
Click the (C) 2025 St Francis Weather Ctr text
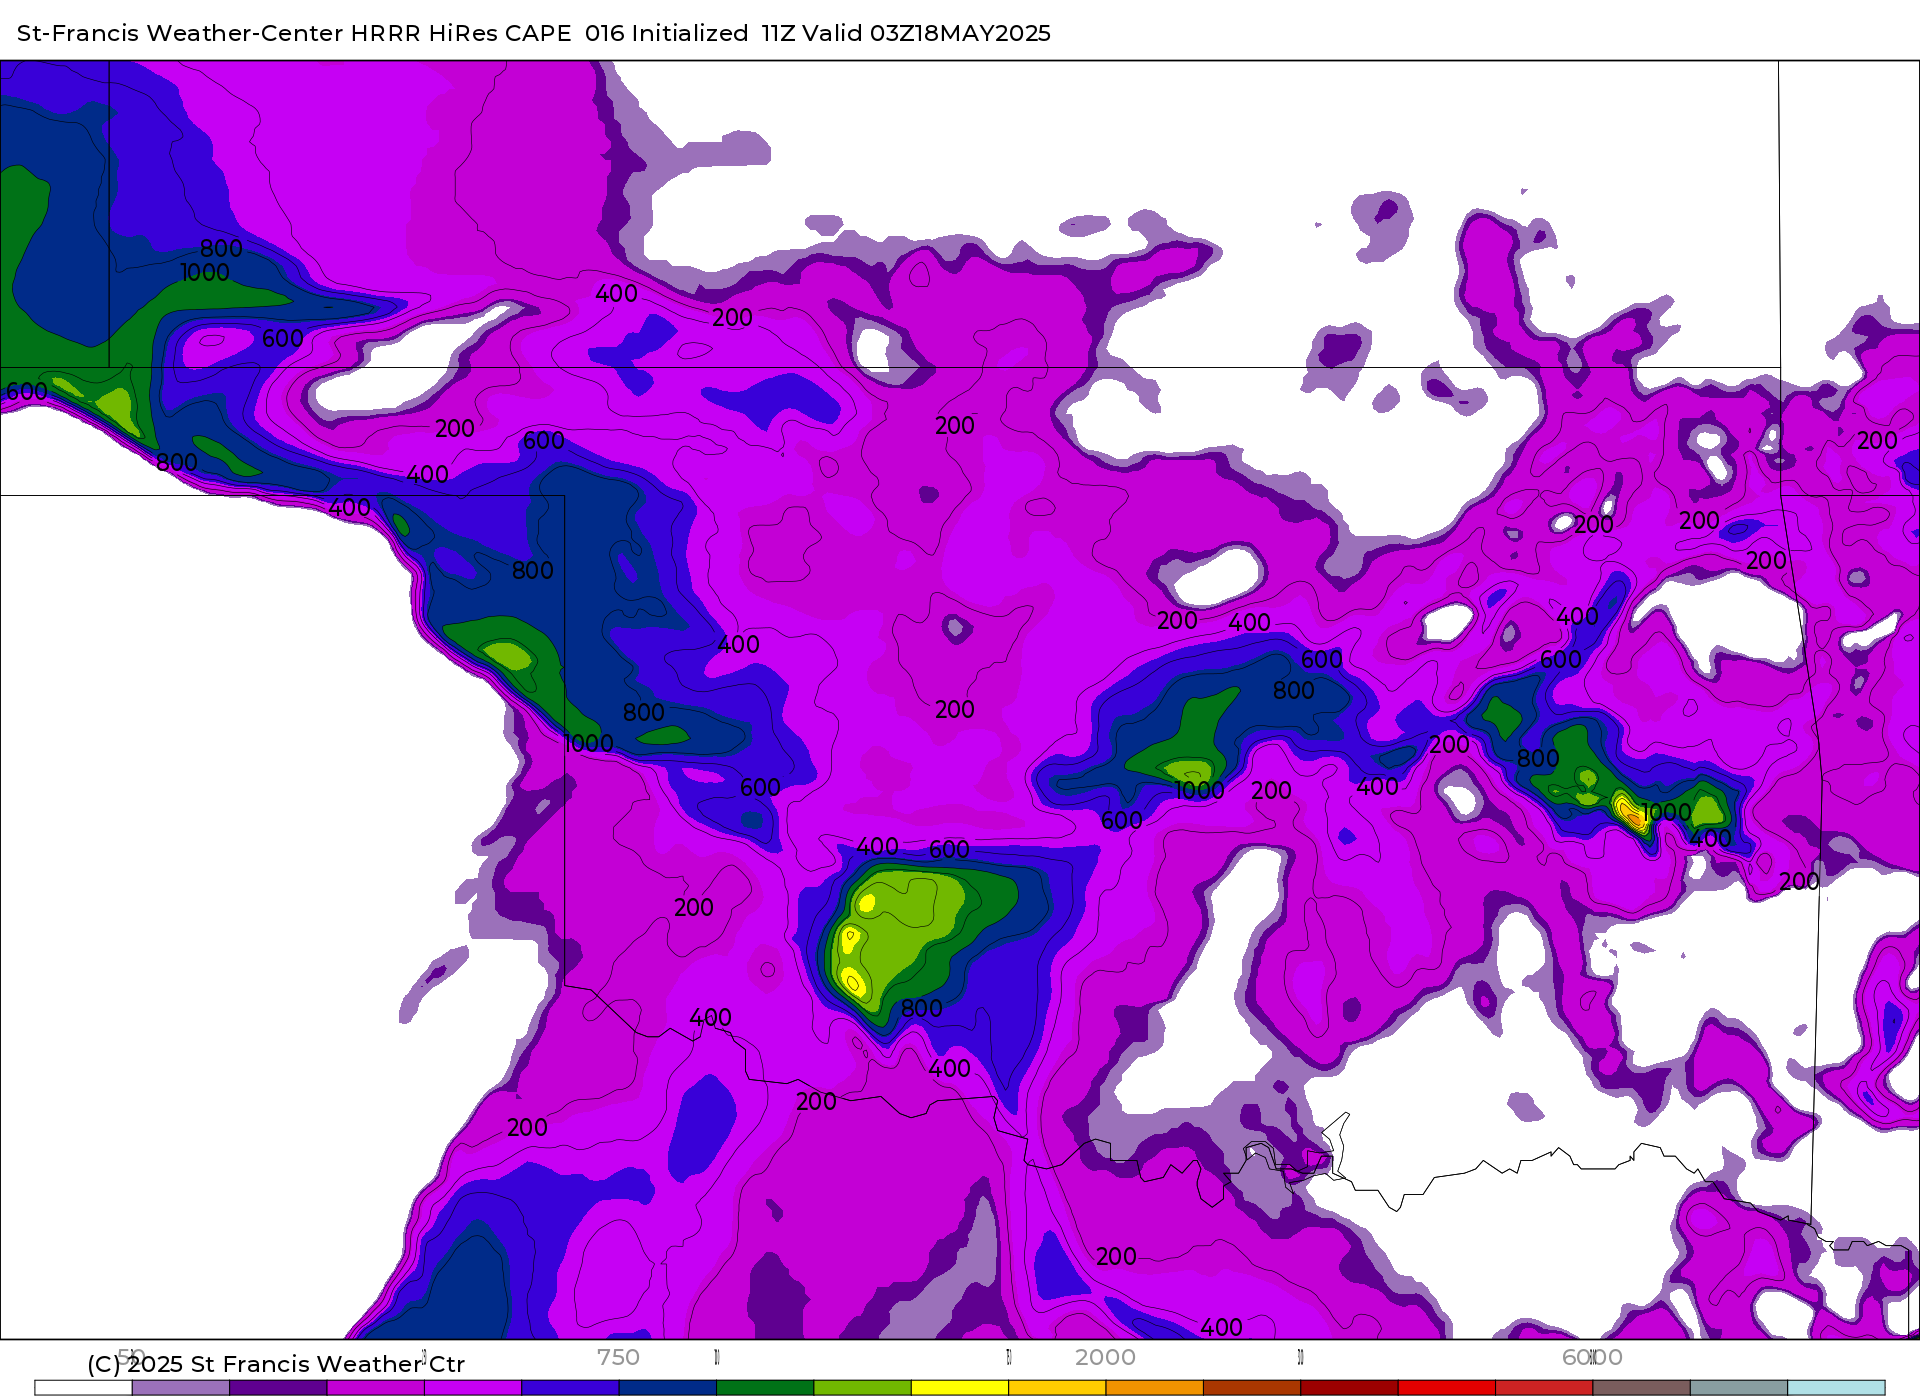point(276,1364)
